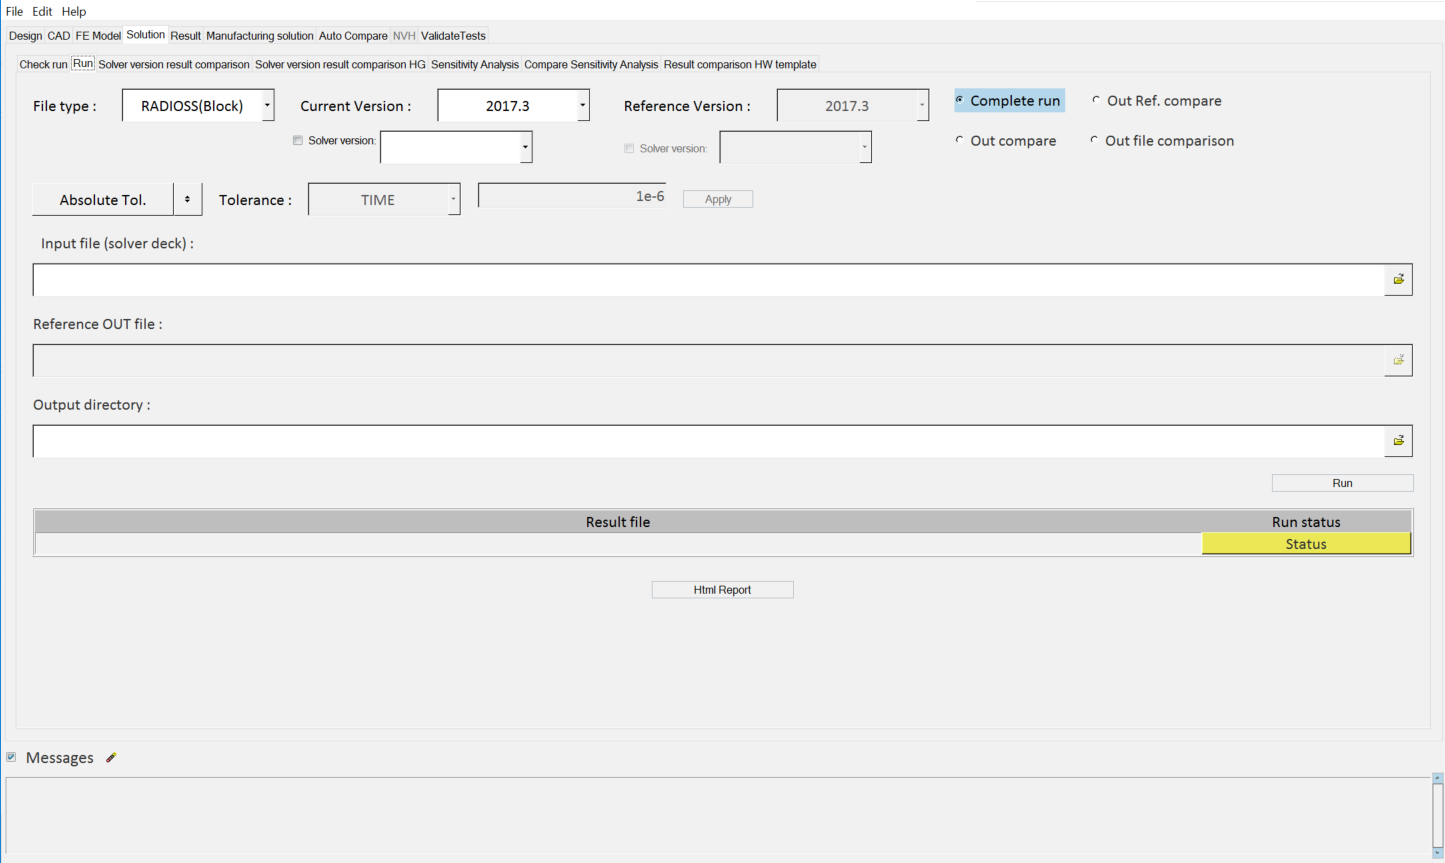
Task: Click inside the Messages log area
Action: (718, 815)
